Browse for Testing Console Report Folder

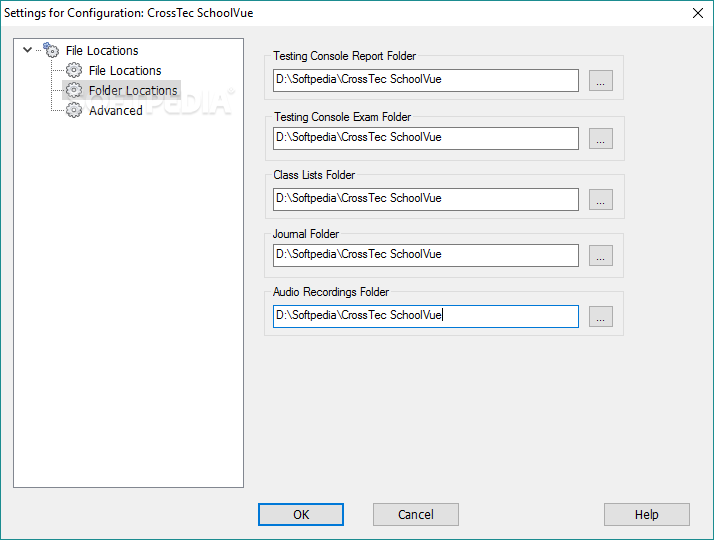tap(601, 81)
